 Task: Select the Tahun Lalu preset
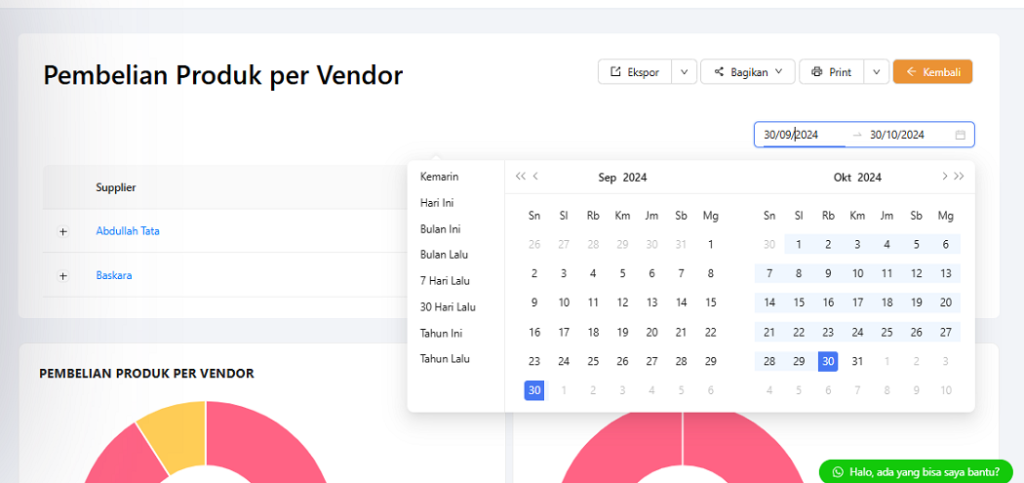tap(444, 358)
